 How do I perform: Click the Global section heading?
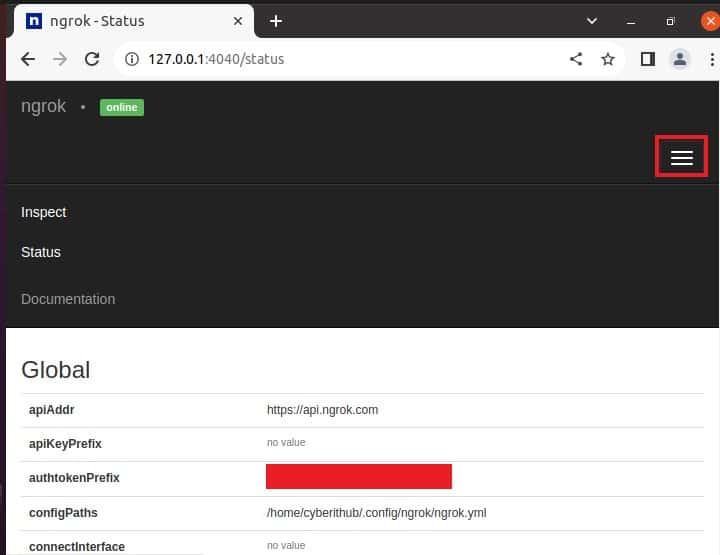pyautogui.click(x=56, y=370)
